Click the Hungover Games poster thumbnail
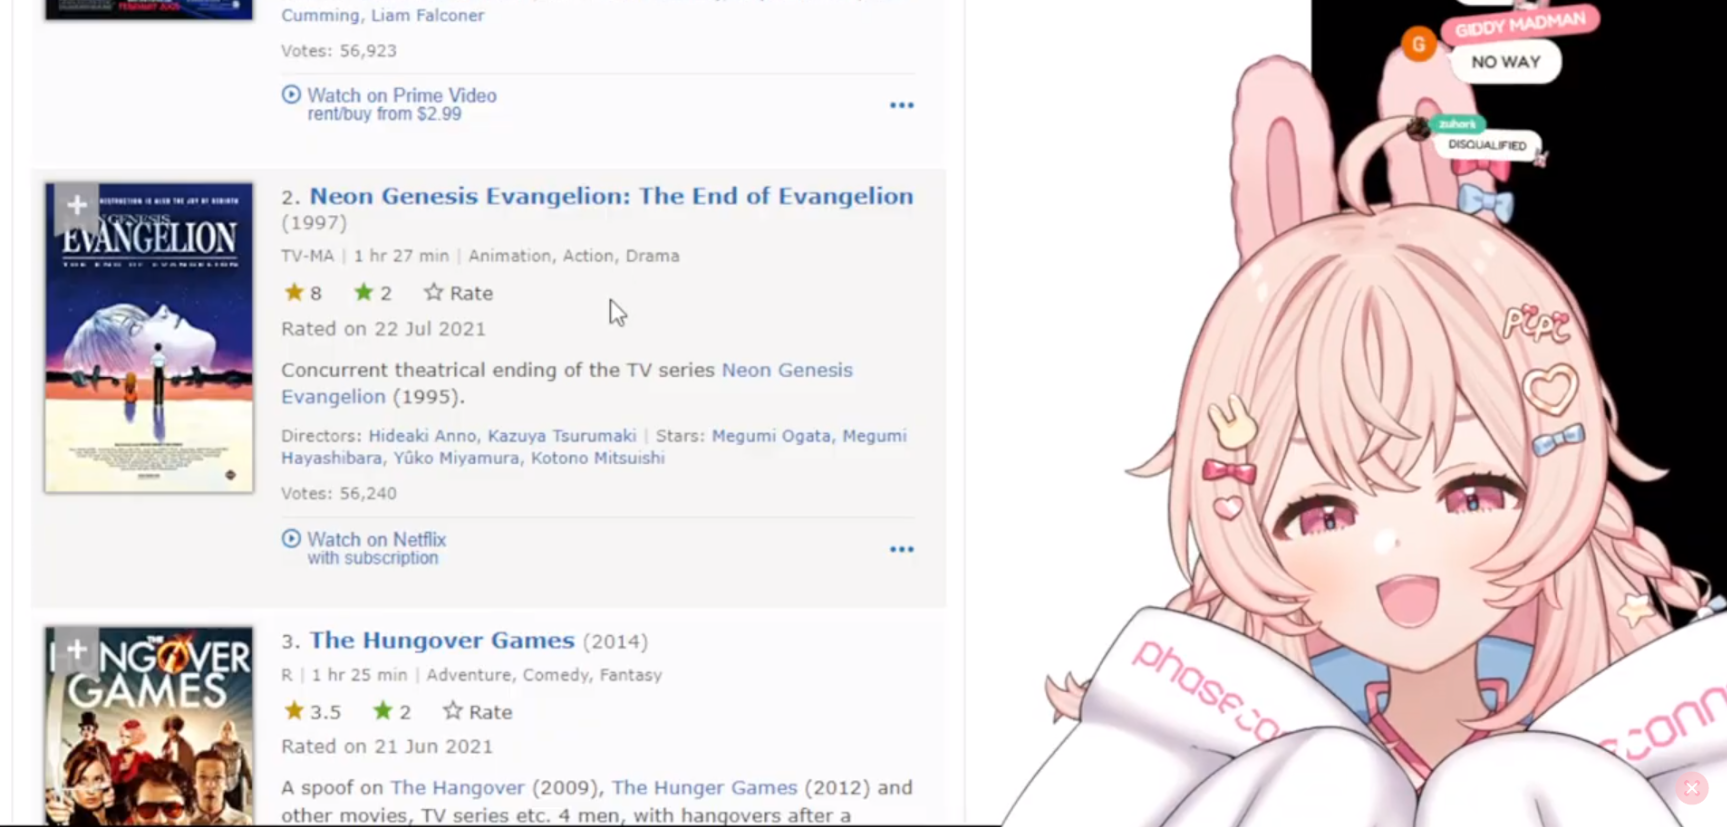The image size is (1727, 827). [149, 726]
